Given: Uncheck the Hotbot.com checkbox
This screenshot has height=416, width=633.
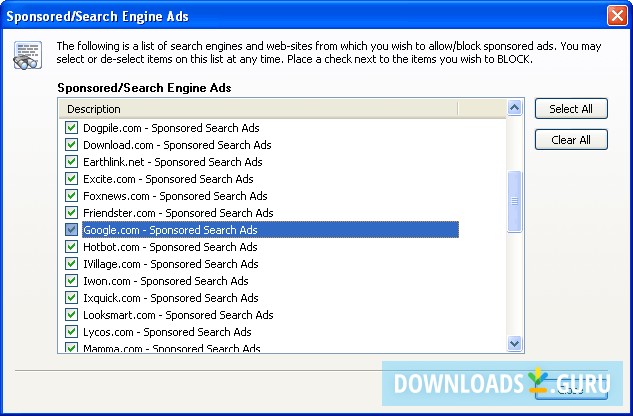Looking at the screenshot, I should (71, 247).
